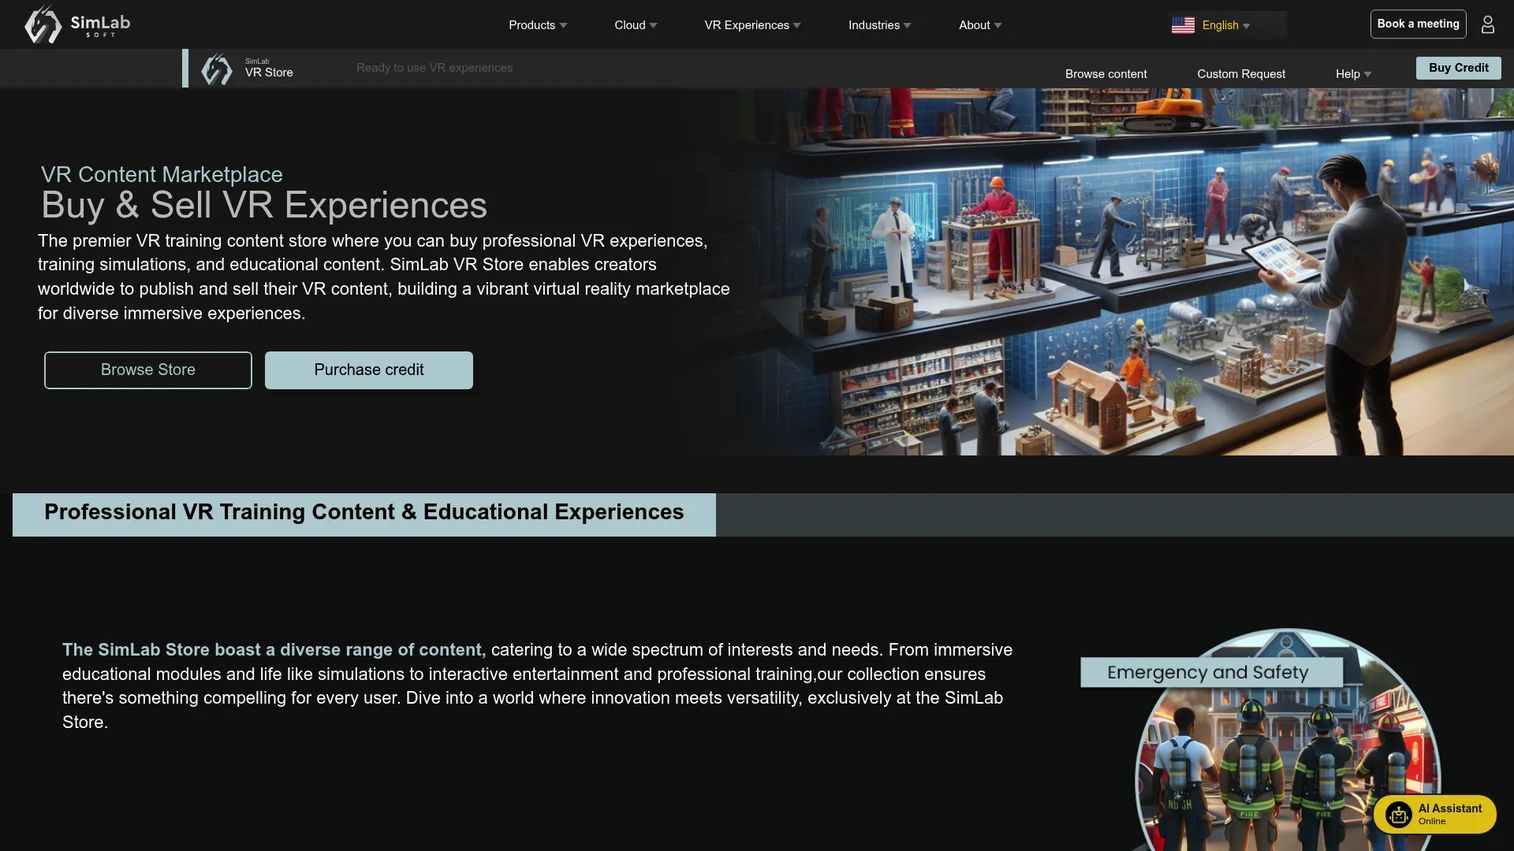
Task: Click the Book a meeting button
Action: pos(1418,24)
